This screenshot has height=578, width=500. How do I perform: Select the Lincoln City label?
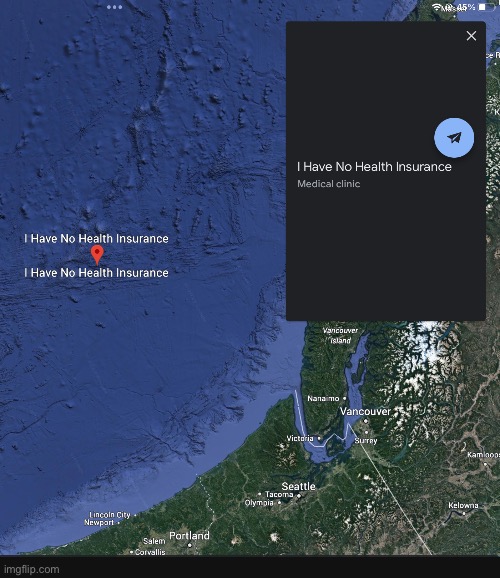(x=110, y=515)
